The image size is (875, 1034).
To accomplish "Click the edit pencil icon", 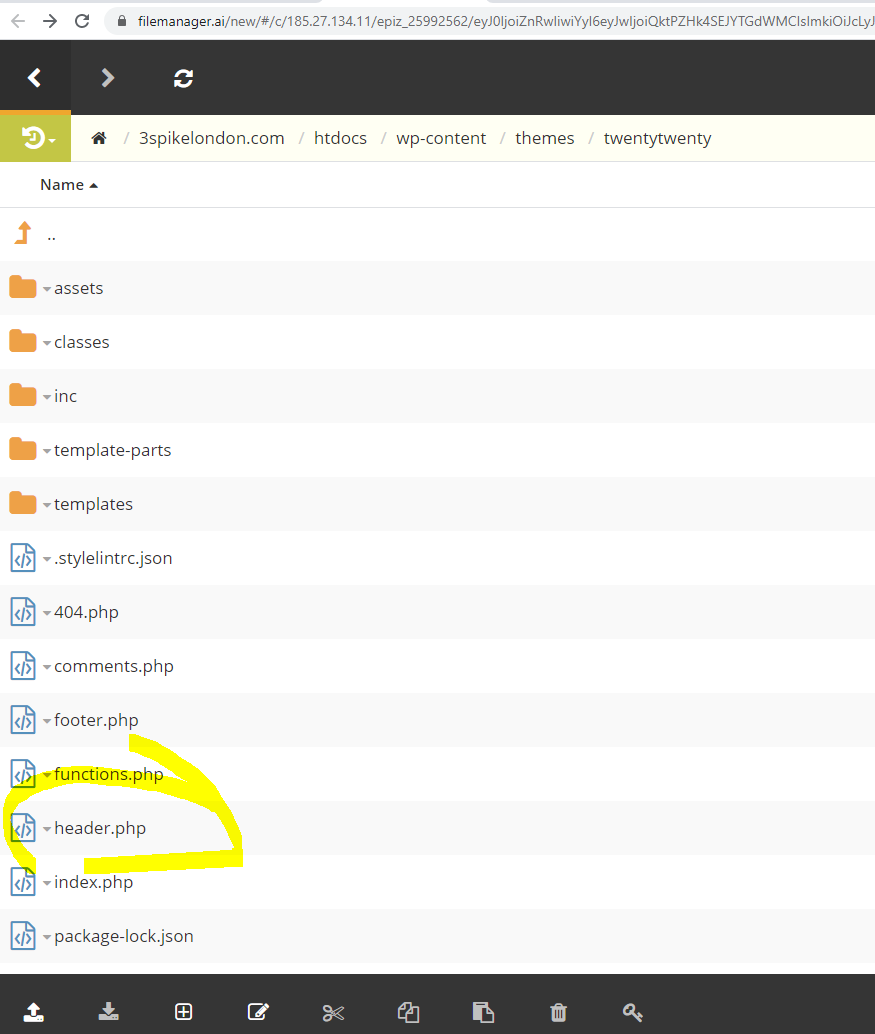I will tap(258, 1012).
